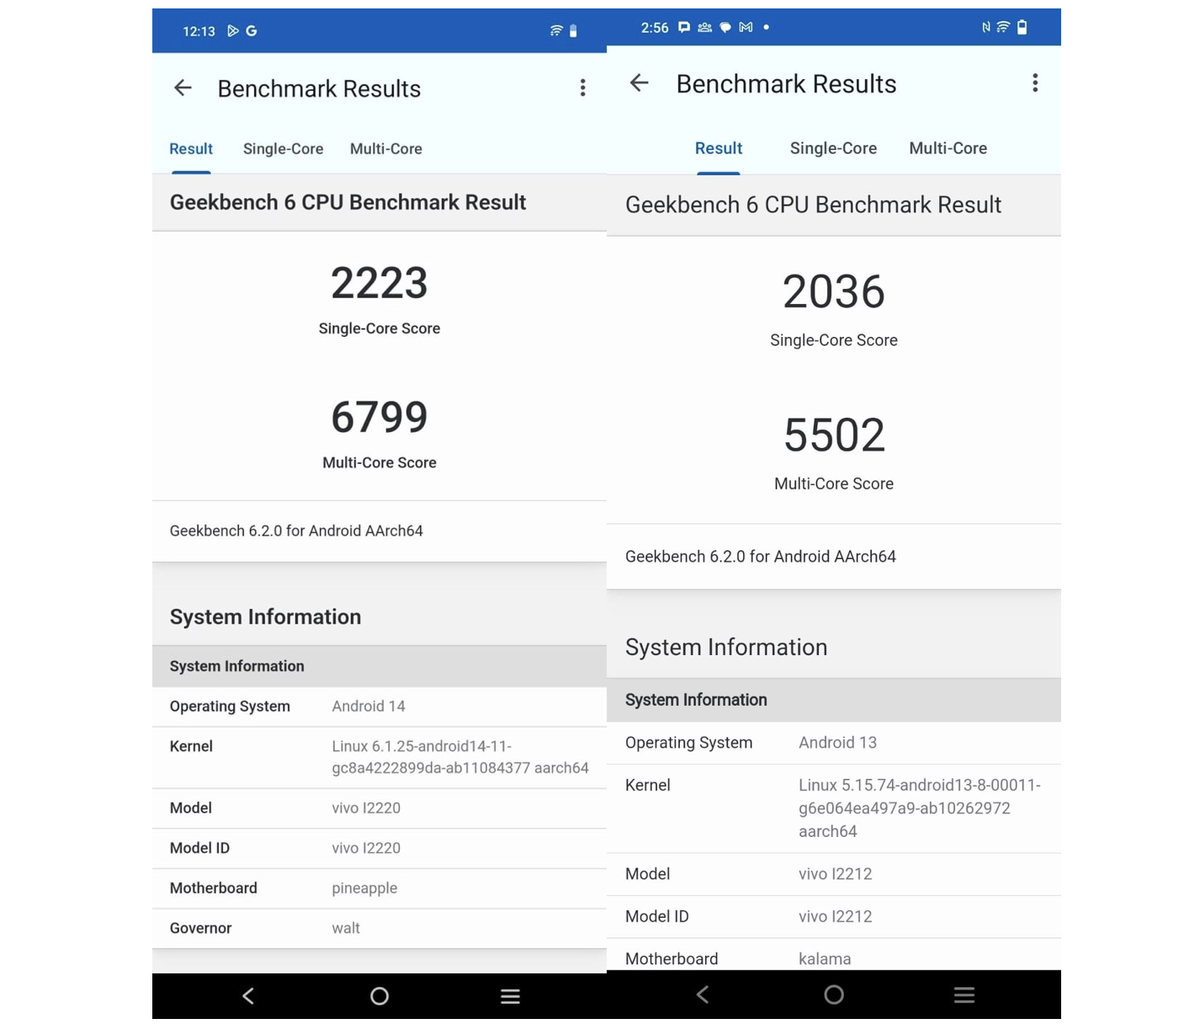This screenshot has height=1024, width=1200.
Task: Tap Android home circle in right navigation bar
Action: click(834, 994)
